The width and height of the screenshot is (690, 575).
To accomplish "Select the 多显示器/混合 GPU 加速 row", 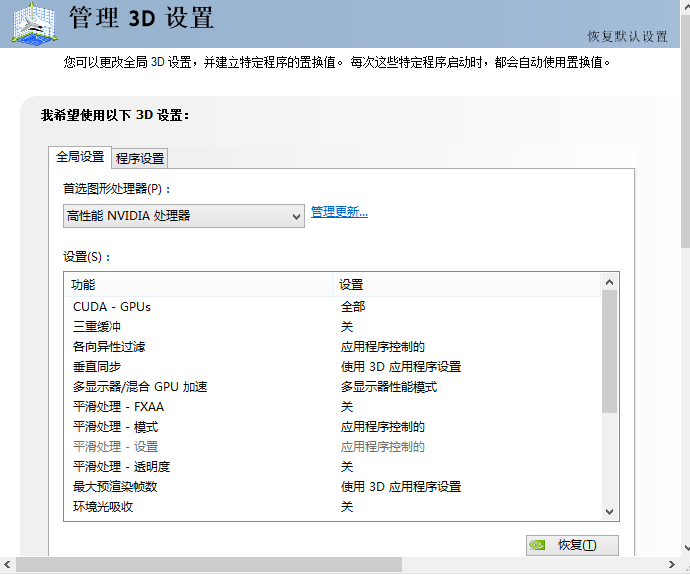I will click(x=333, y=387).
